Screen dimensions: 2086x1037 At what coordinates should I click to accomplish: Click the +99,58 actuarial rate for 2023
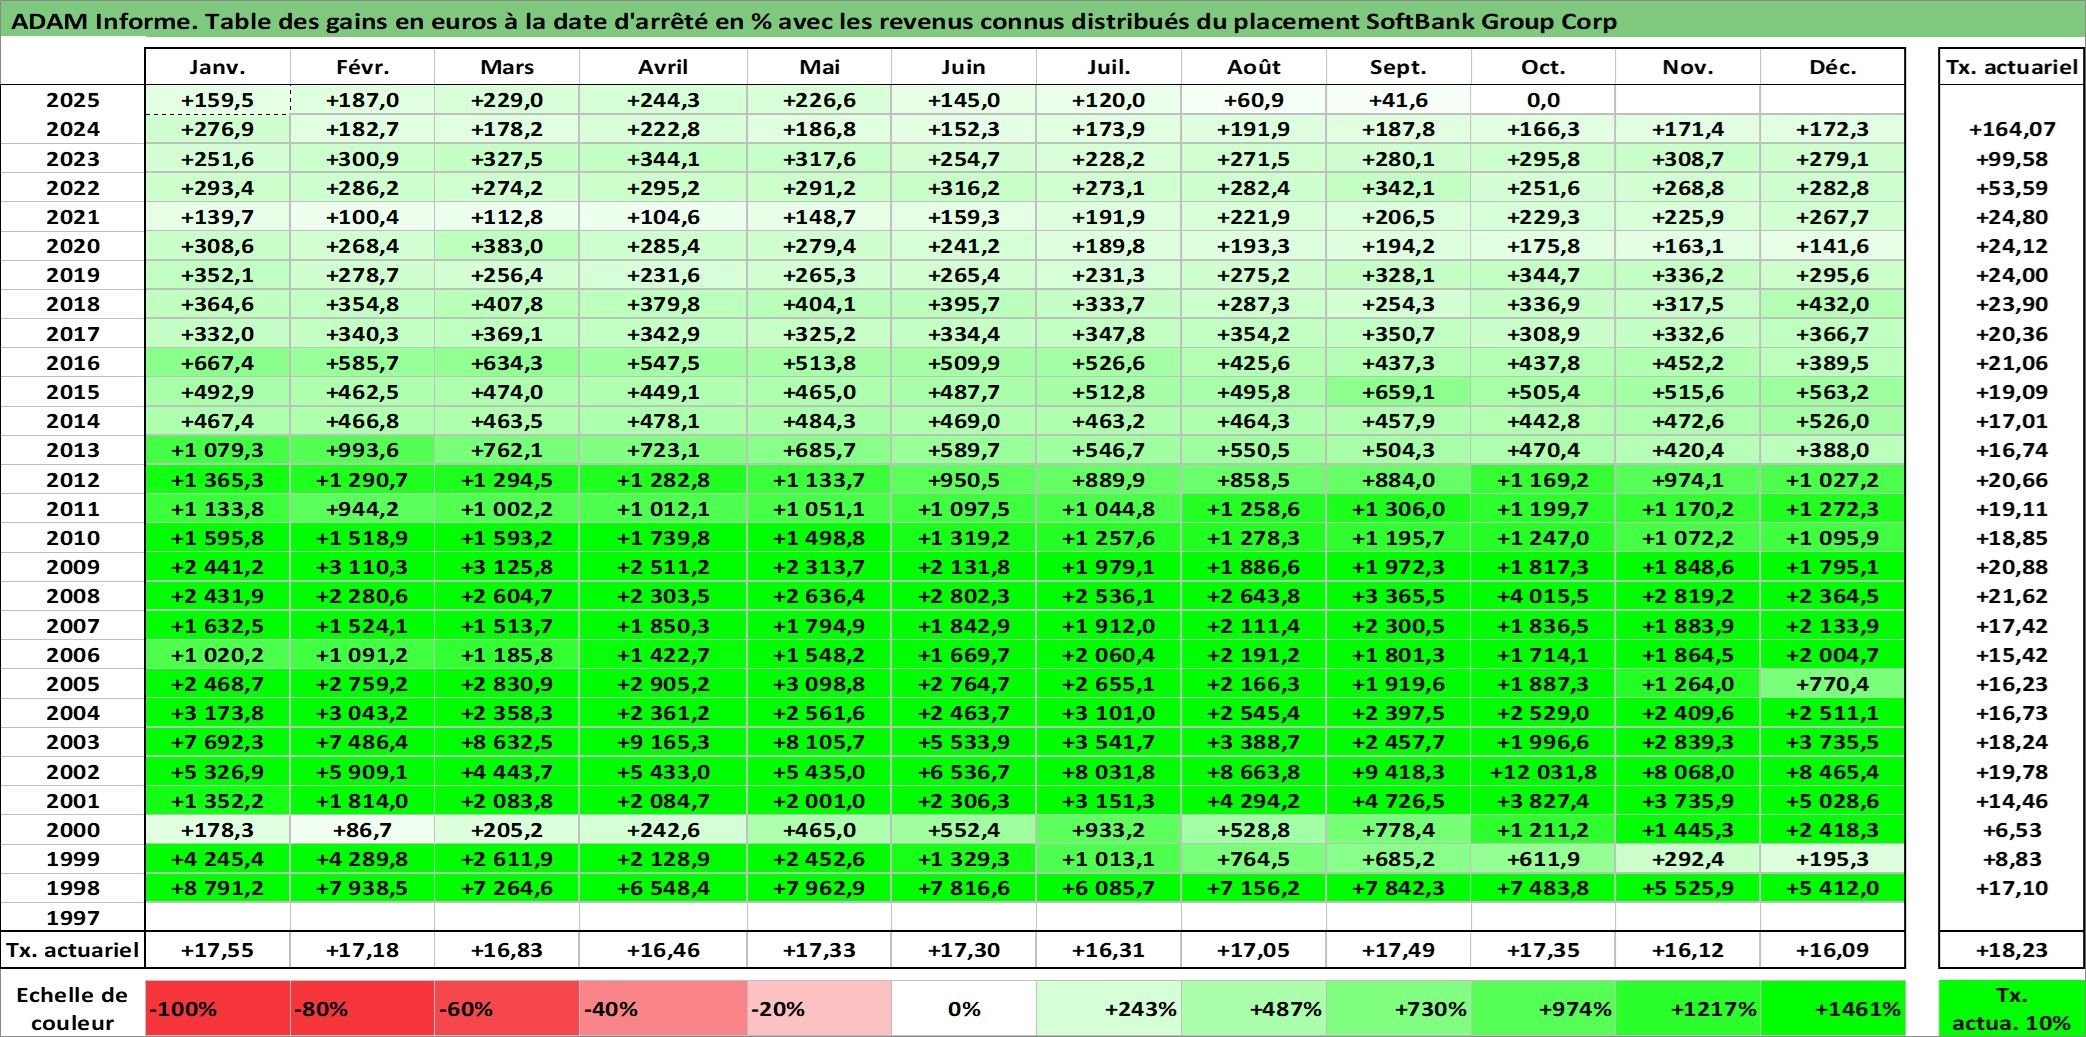coord(2011,159)
